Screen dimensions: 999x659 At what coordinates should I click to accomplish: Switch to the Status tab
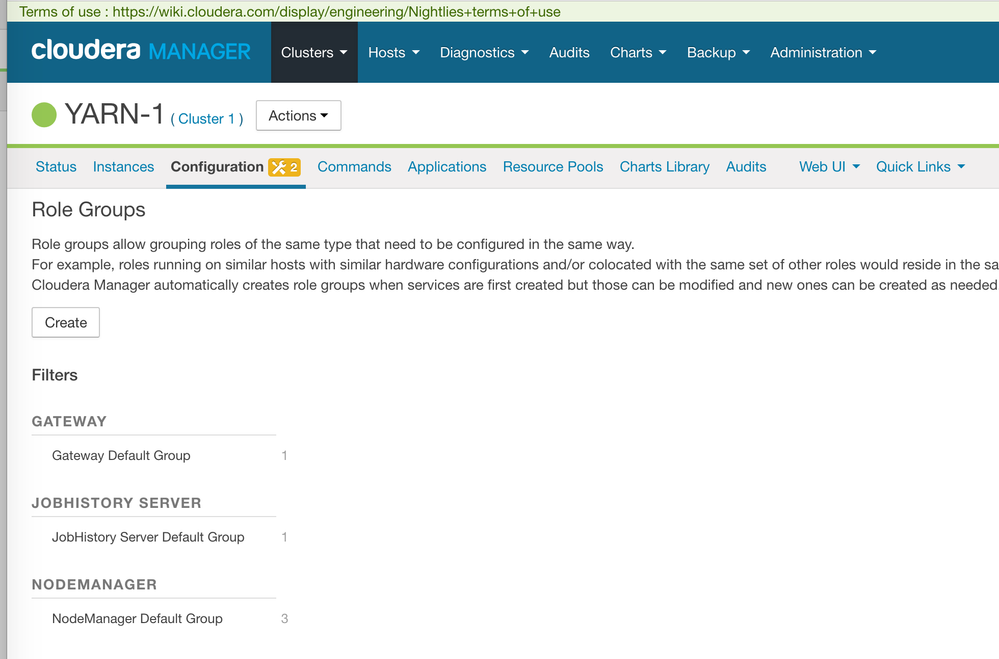[56, 167]
